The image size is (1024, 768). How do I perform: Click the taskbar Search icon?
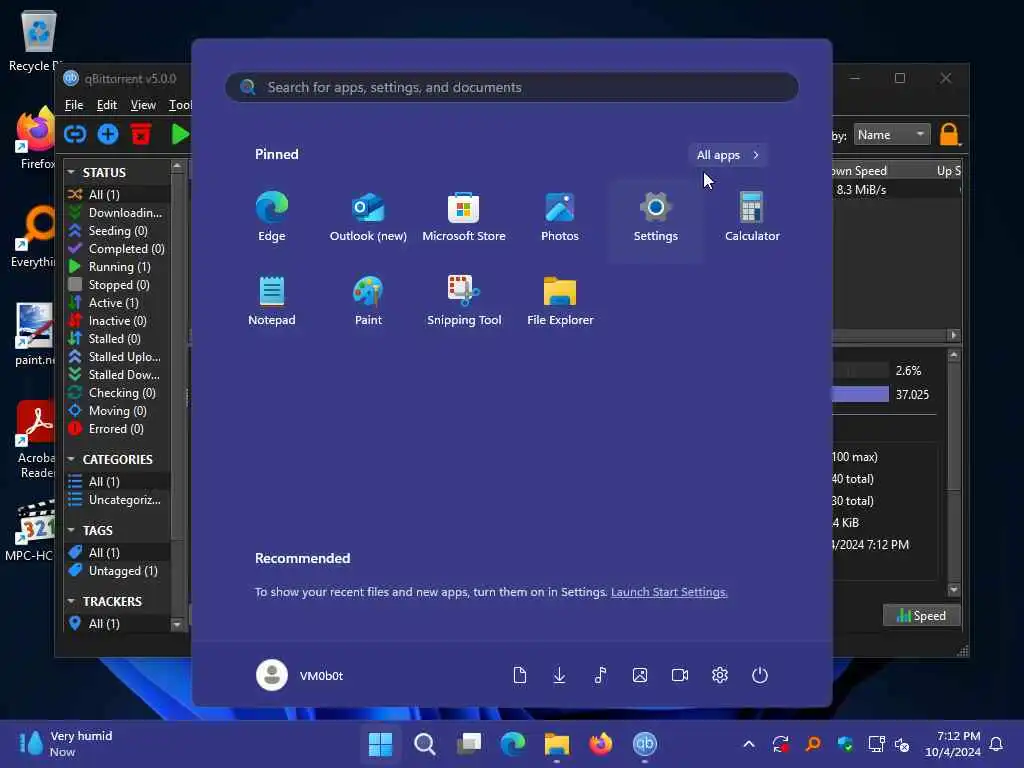(424, 743)
